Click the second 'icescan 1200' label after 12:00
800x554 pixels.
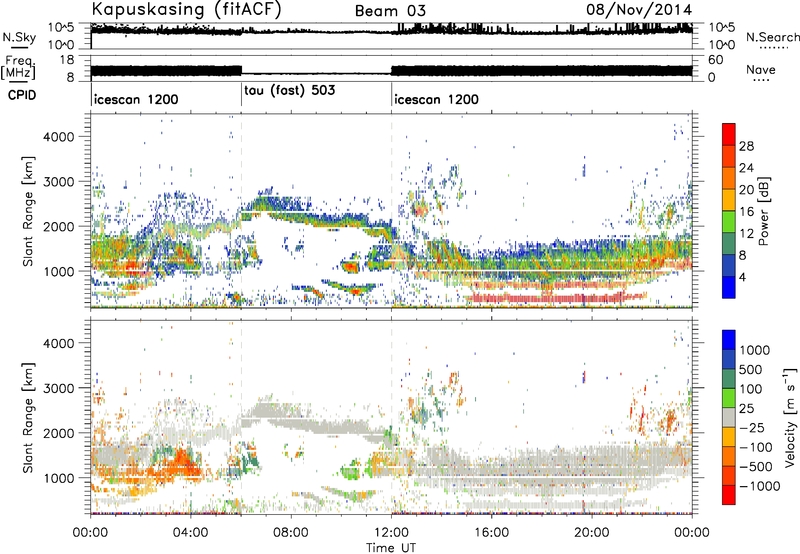436,99
